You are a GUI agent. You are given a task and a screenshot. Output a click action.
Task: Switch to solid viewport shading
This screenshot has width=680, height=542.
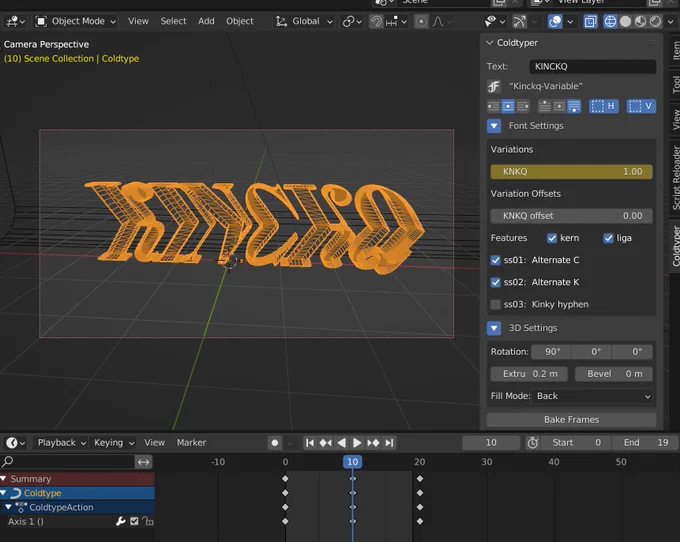pyautogui.click(x=625, y=21)
